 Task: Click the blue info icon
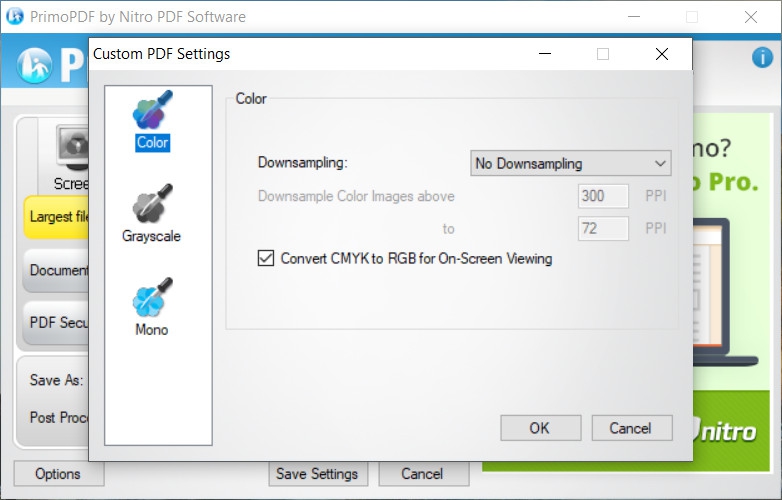point(762,58)
